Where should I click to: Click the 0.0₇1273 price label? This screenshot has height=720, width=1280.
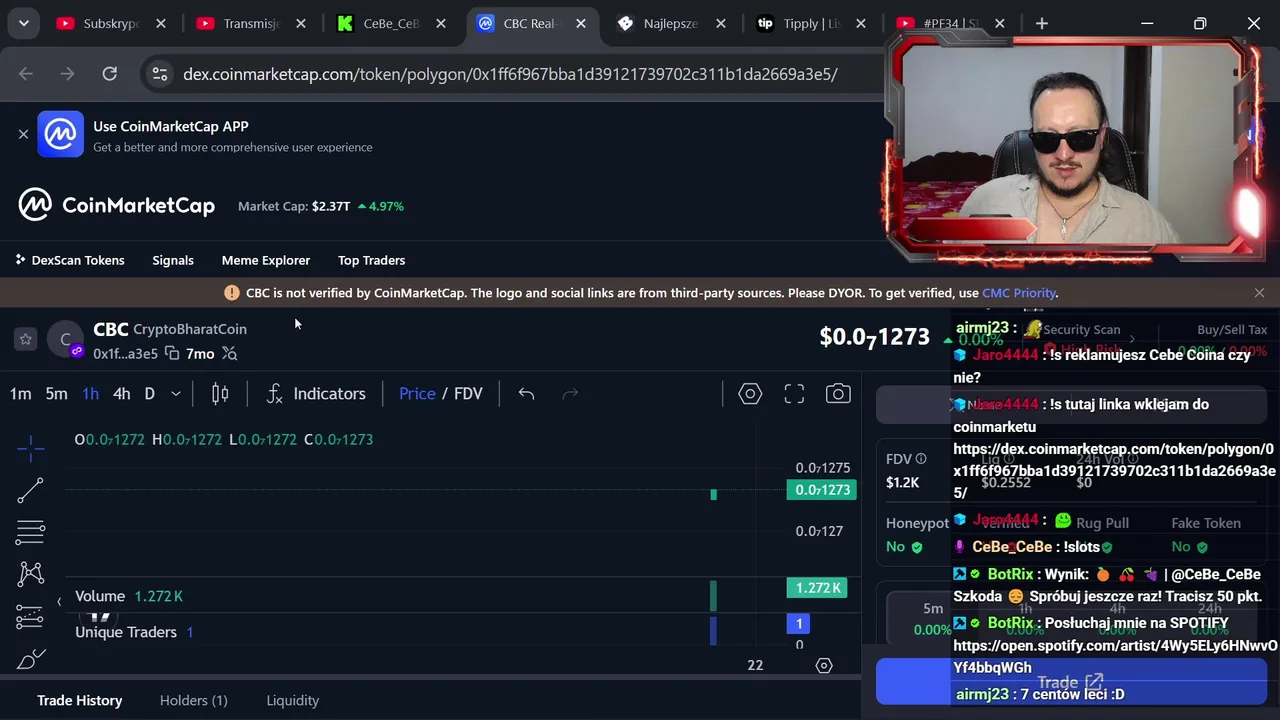(823, 490)
